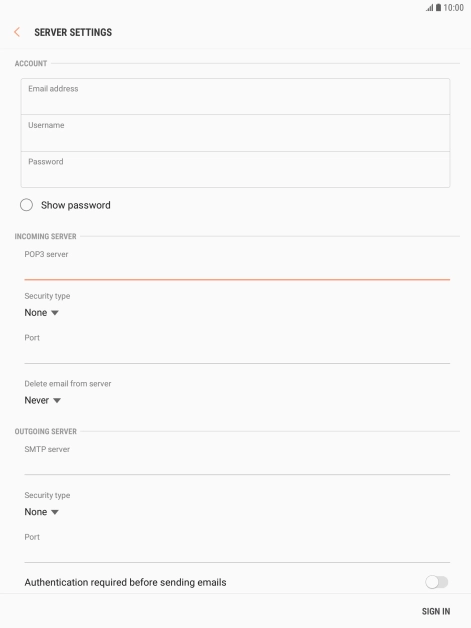Focus the Password field
This screenshot has width=471, height=628.
236,169
